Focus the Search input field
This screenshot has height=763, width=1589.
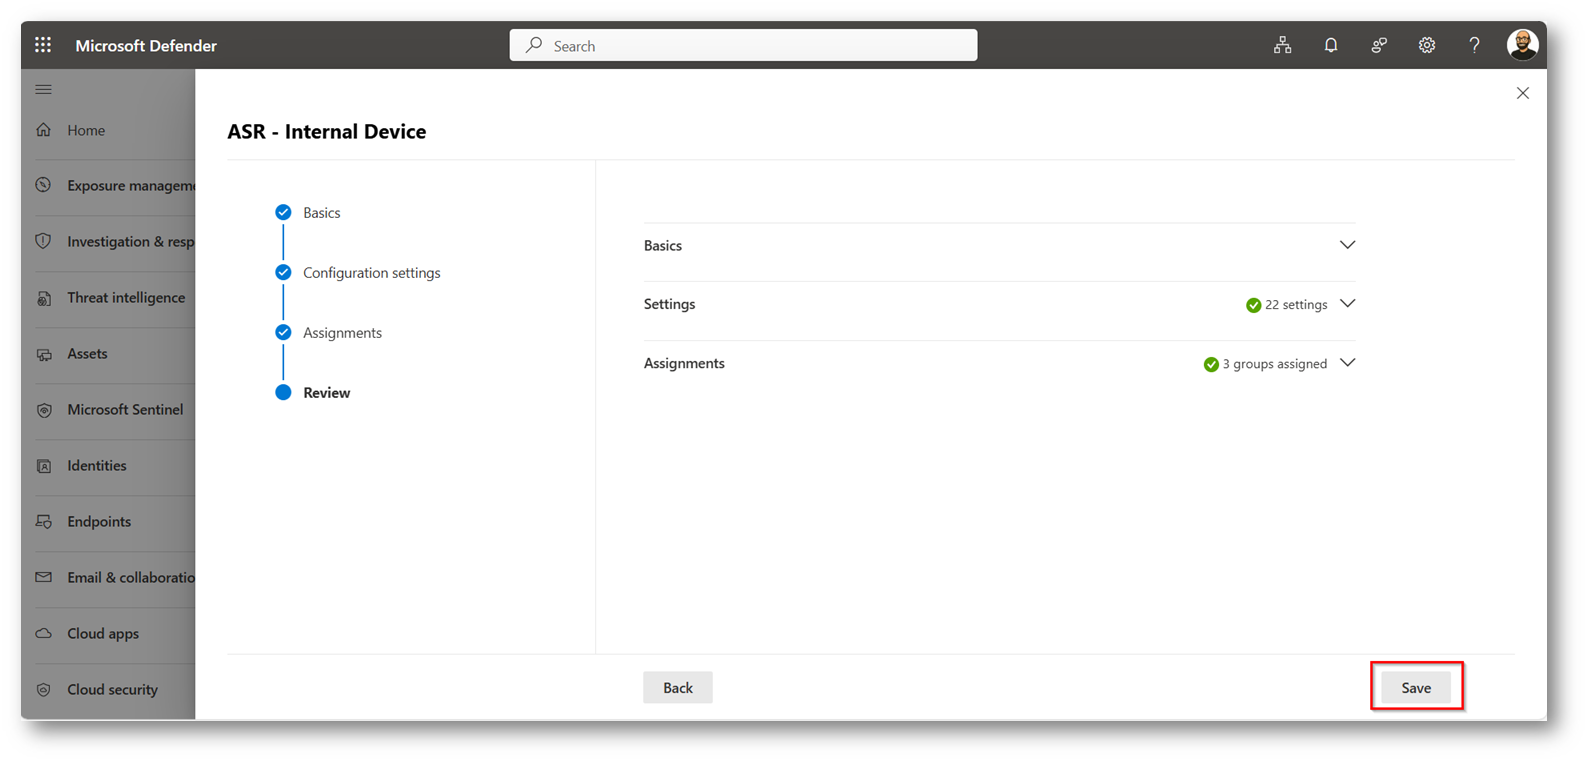743,45
